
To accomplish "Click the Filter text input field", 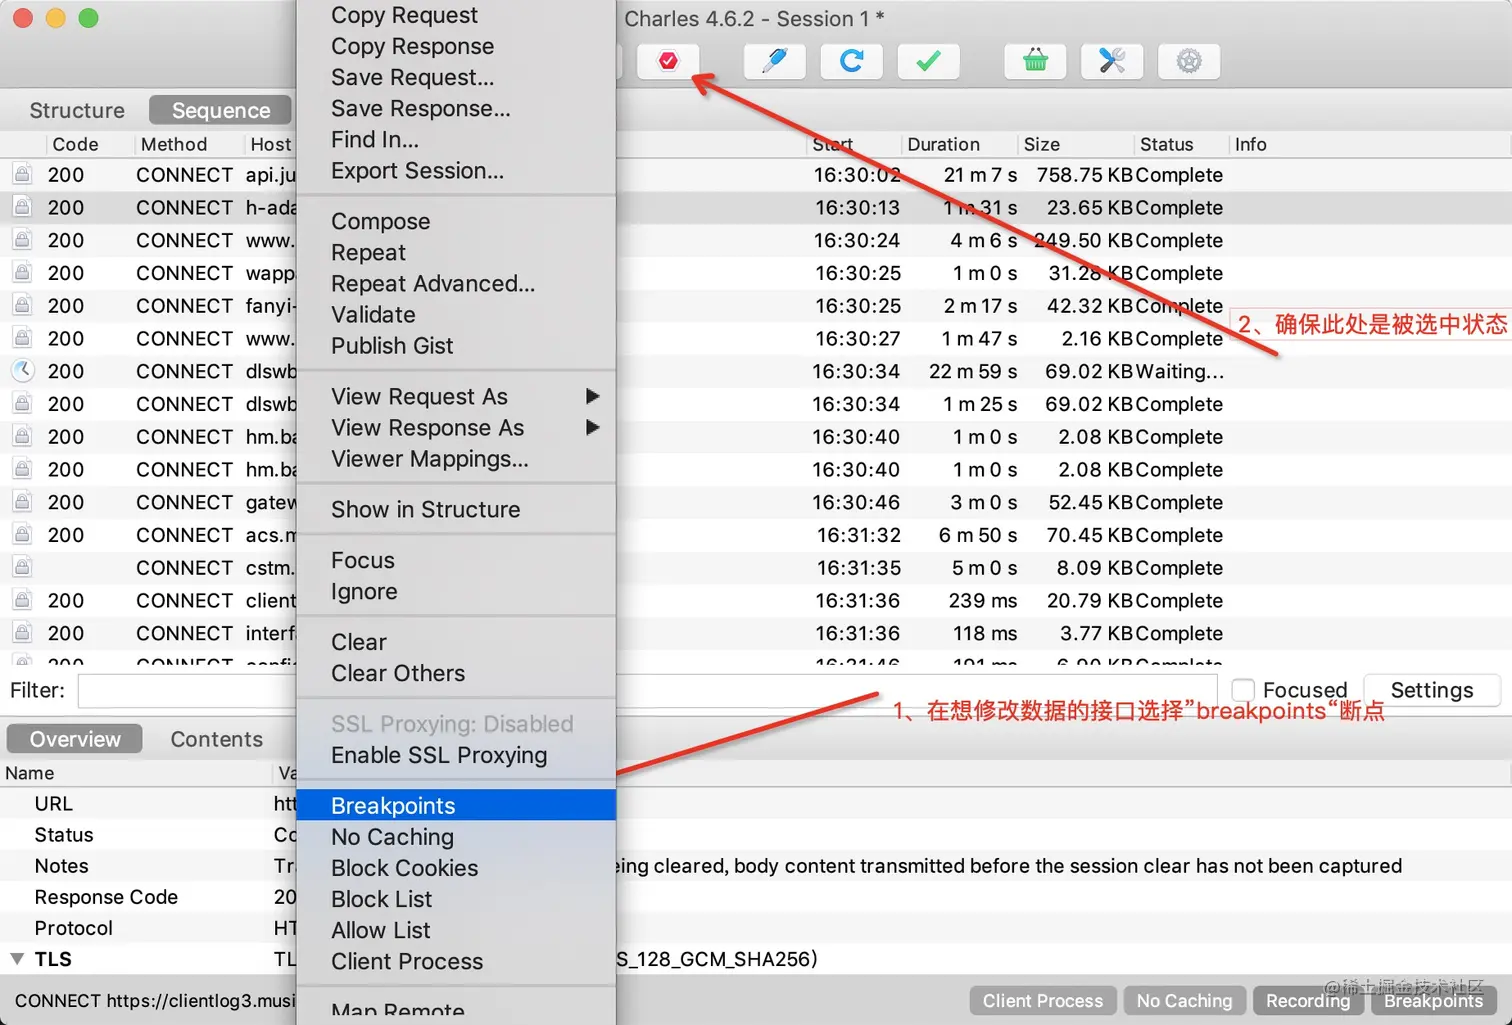I will pyautogui.click(x=647, y=690).
